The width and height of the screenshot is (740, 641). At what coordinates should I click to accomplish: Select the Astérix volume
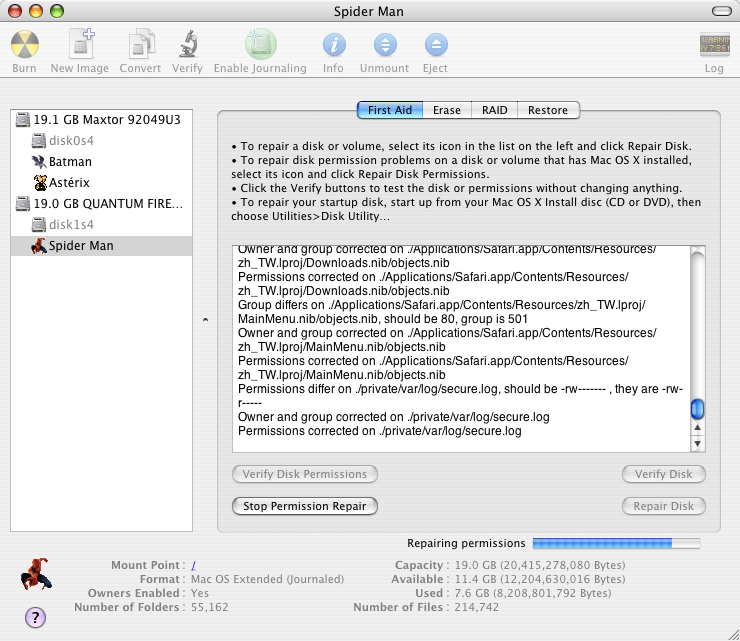(101, 183)
